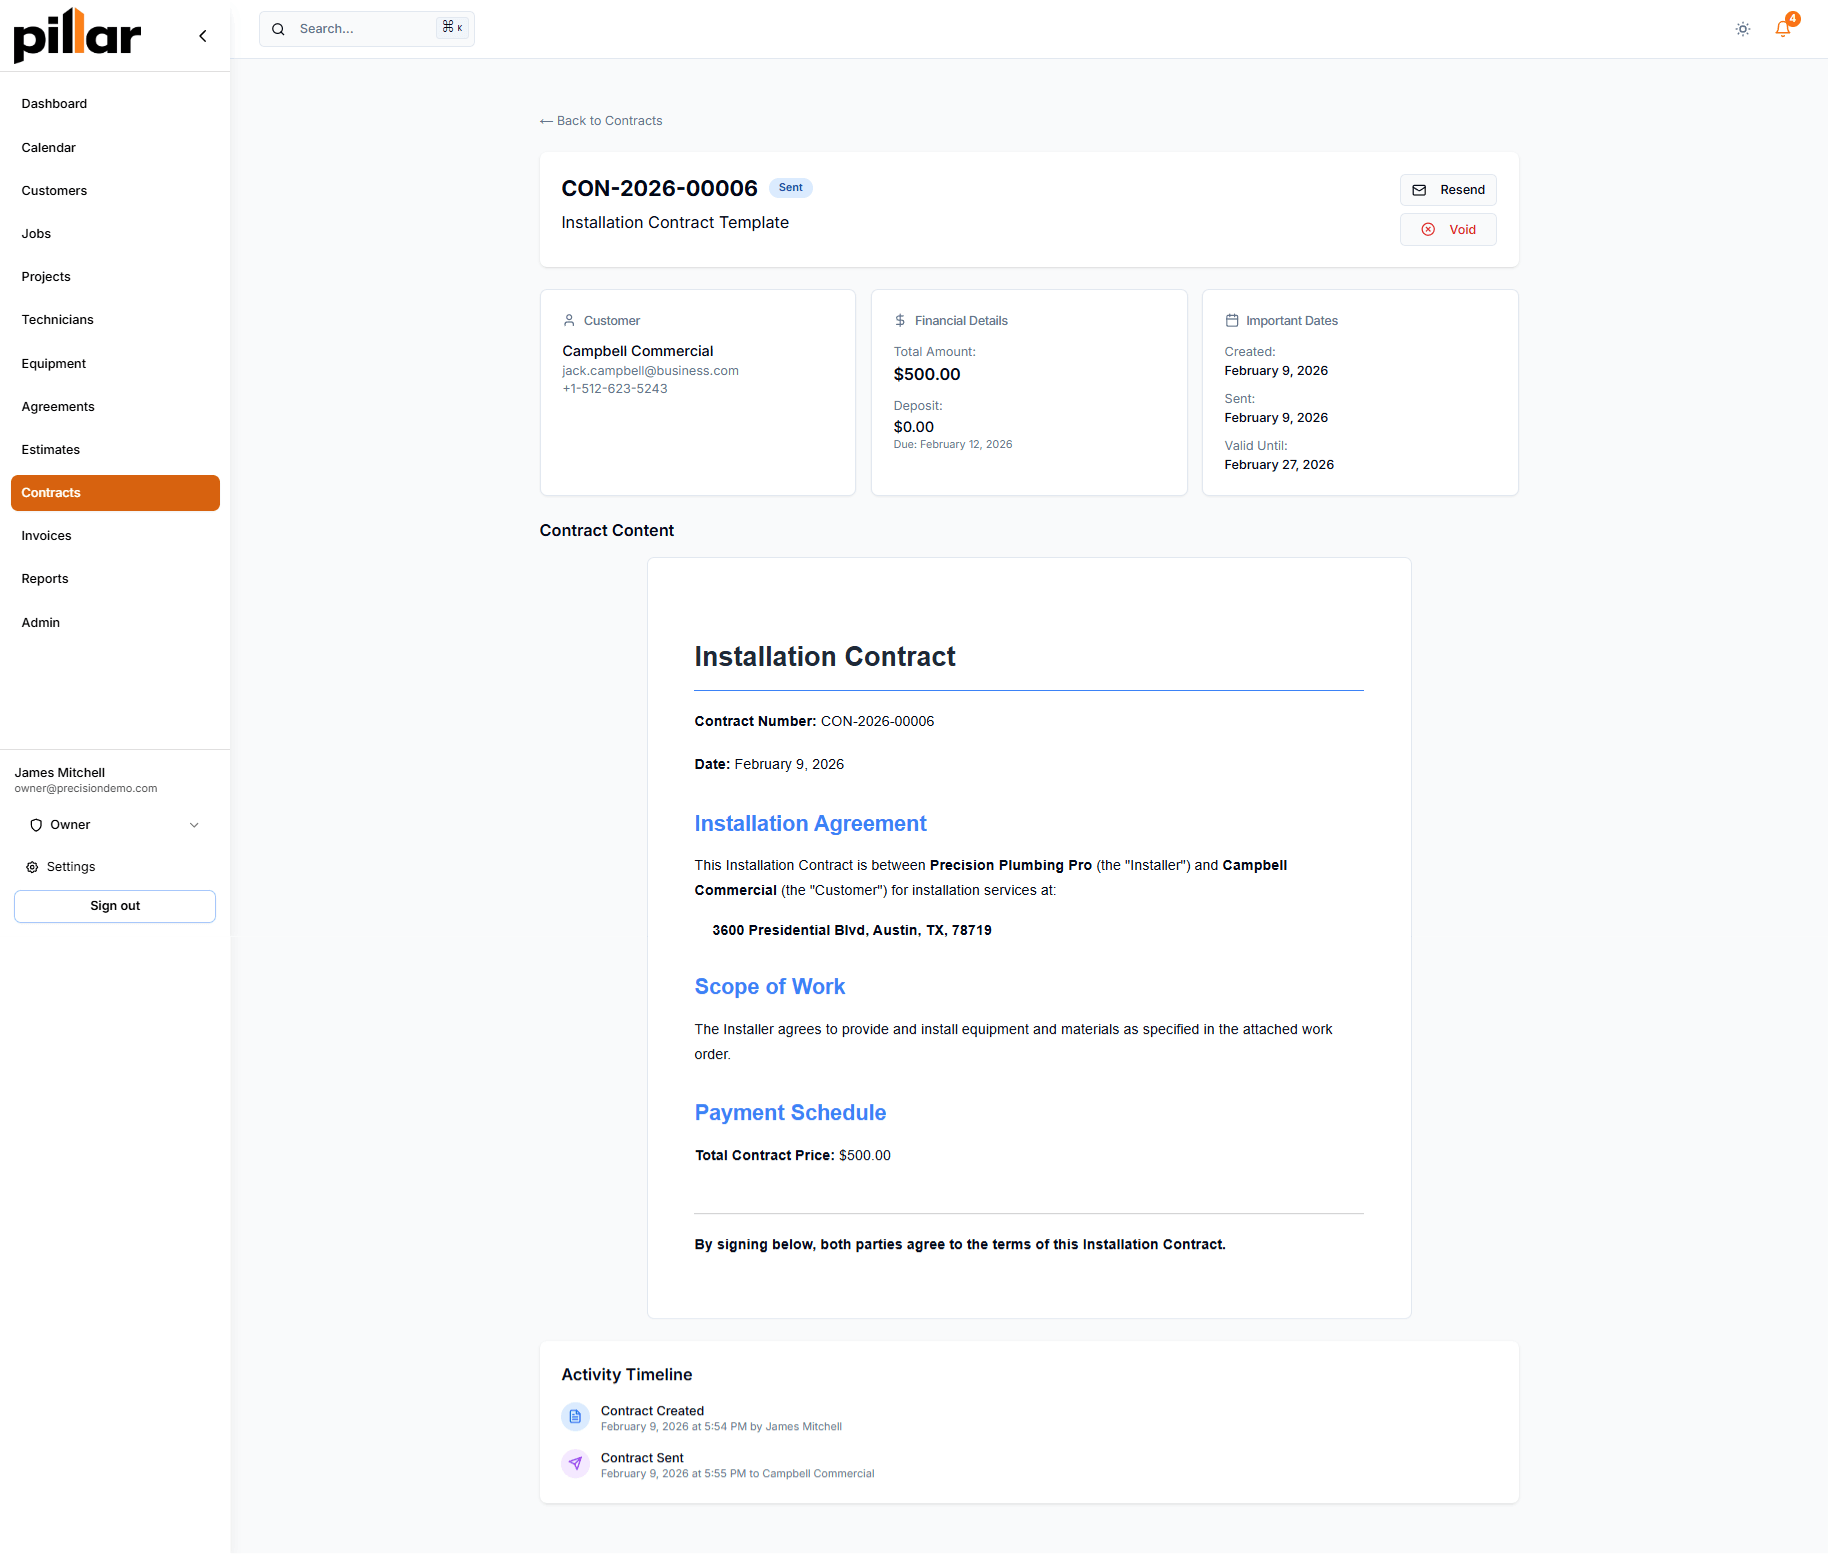Image resolution: width=1828 pixels, height=1555 pixels.
Task: Go to Technicians in the sidebar
Action: pos(58,320)
